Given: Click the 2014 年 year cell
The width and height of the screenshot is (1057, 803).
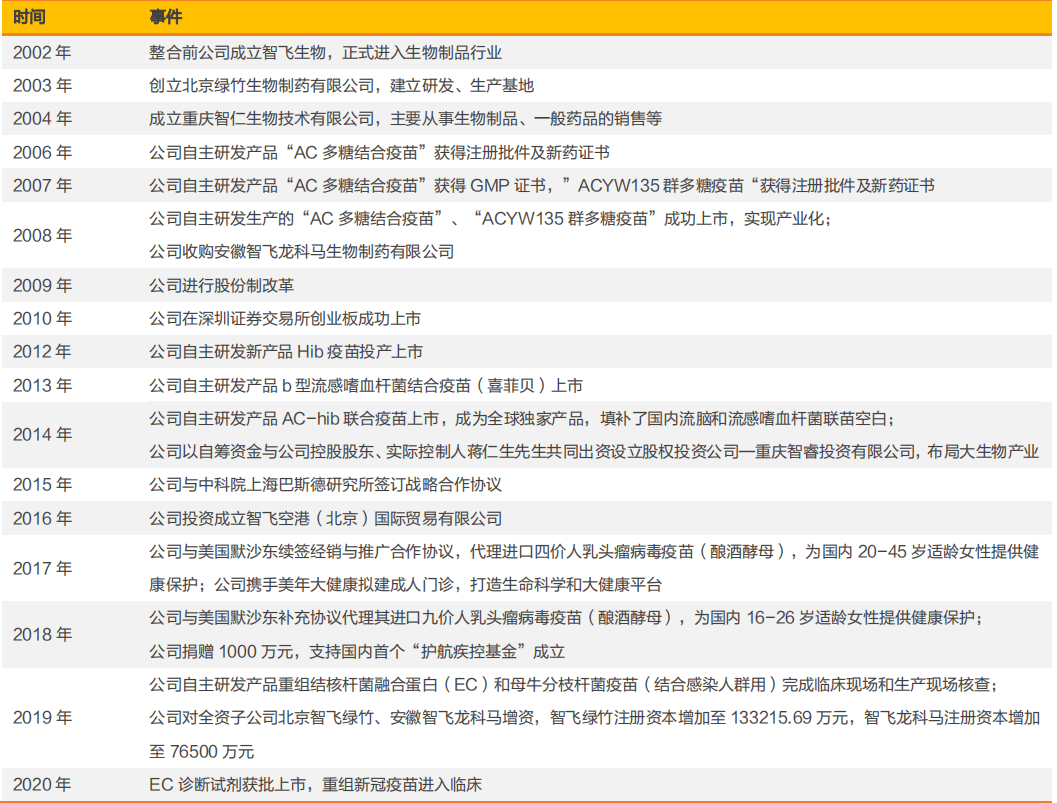Looking at the screenshot, I should [42, 435].
